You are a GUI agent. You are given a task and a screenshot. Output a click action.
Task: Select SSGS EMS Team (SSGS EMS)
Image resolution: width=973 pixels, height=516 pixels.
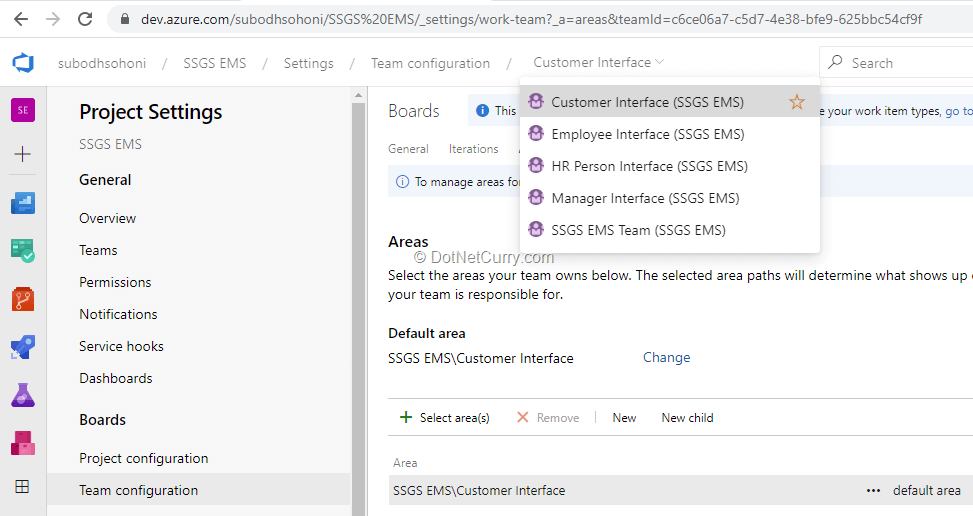(x=670, y=230)
